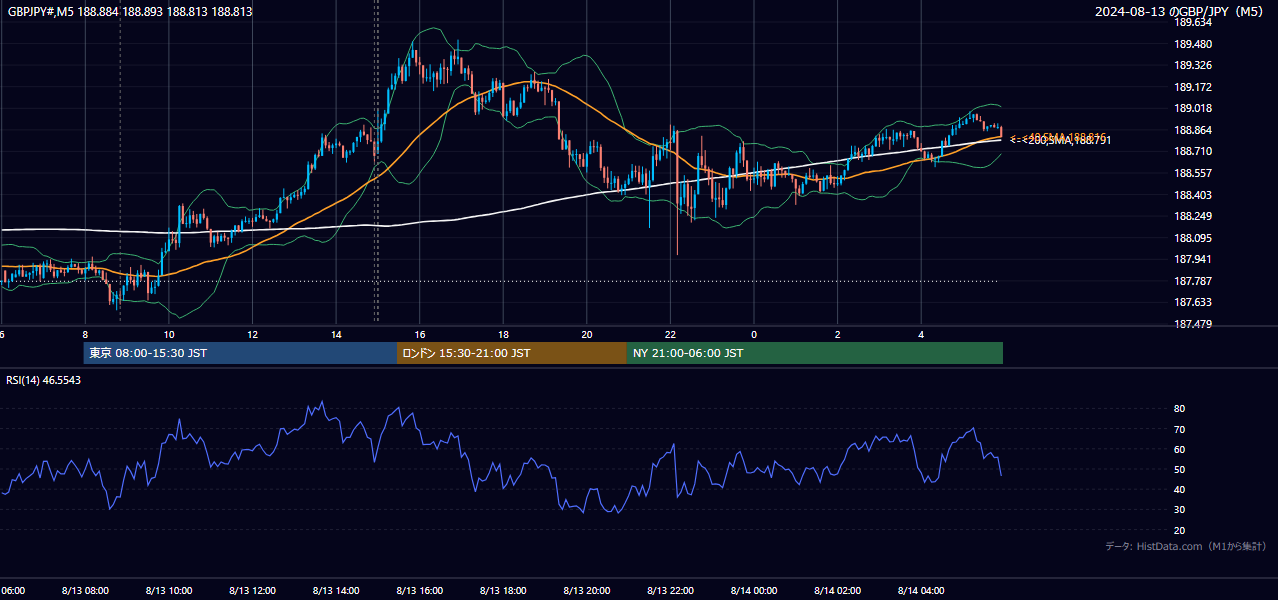Screen dimensions: 1278x600
Task: Click hour tick 18 under price chart
Action: click(x=503, y=334)
